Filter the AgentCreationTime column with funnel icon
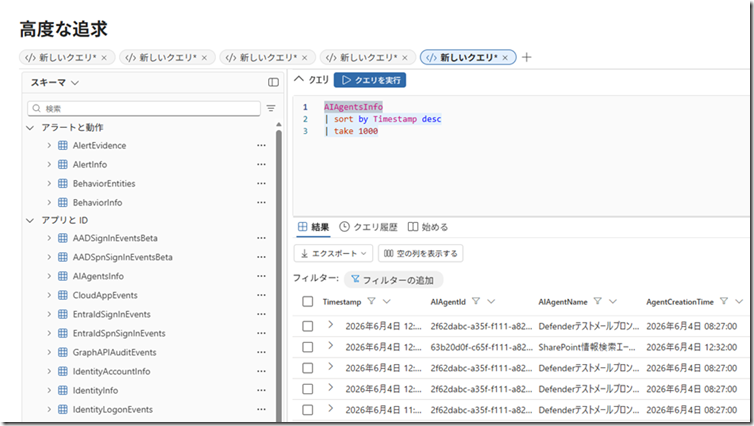The height and width of the screenshot is (426, 754). 724,301
